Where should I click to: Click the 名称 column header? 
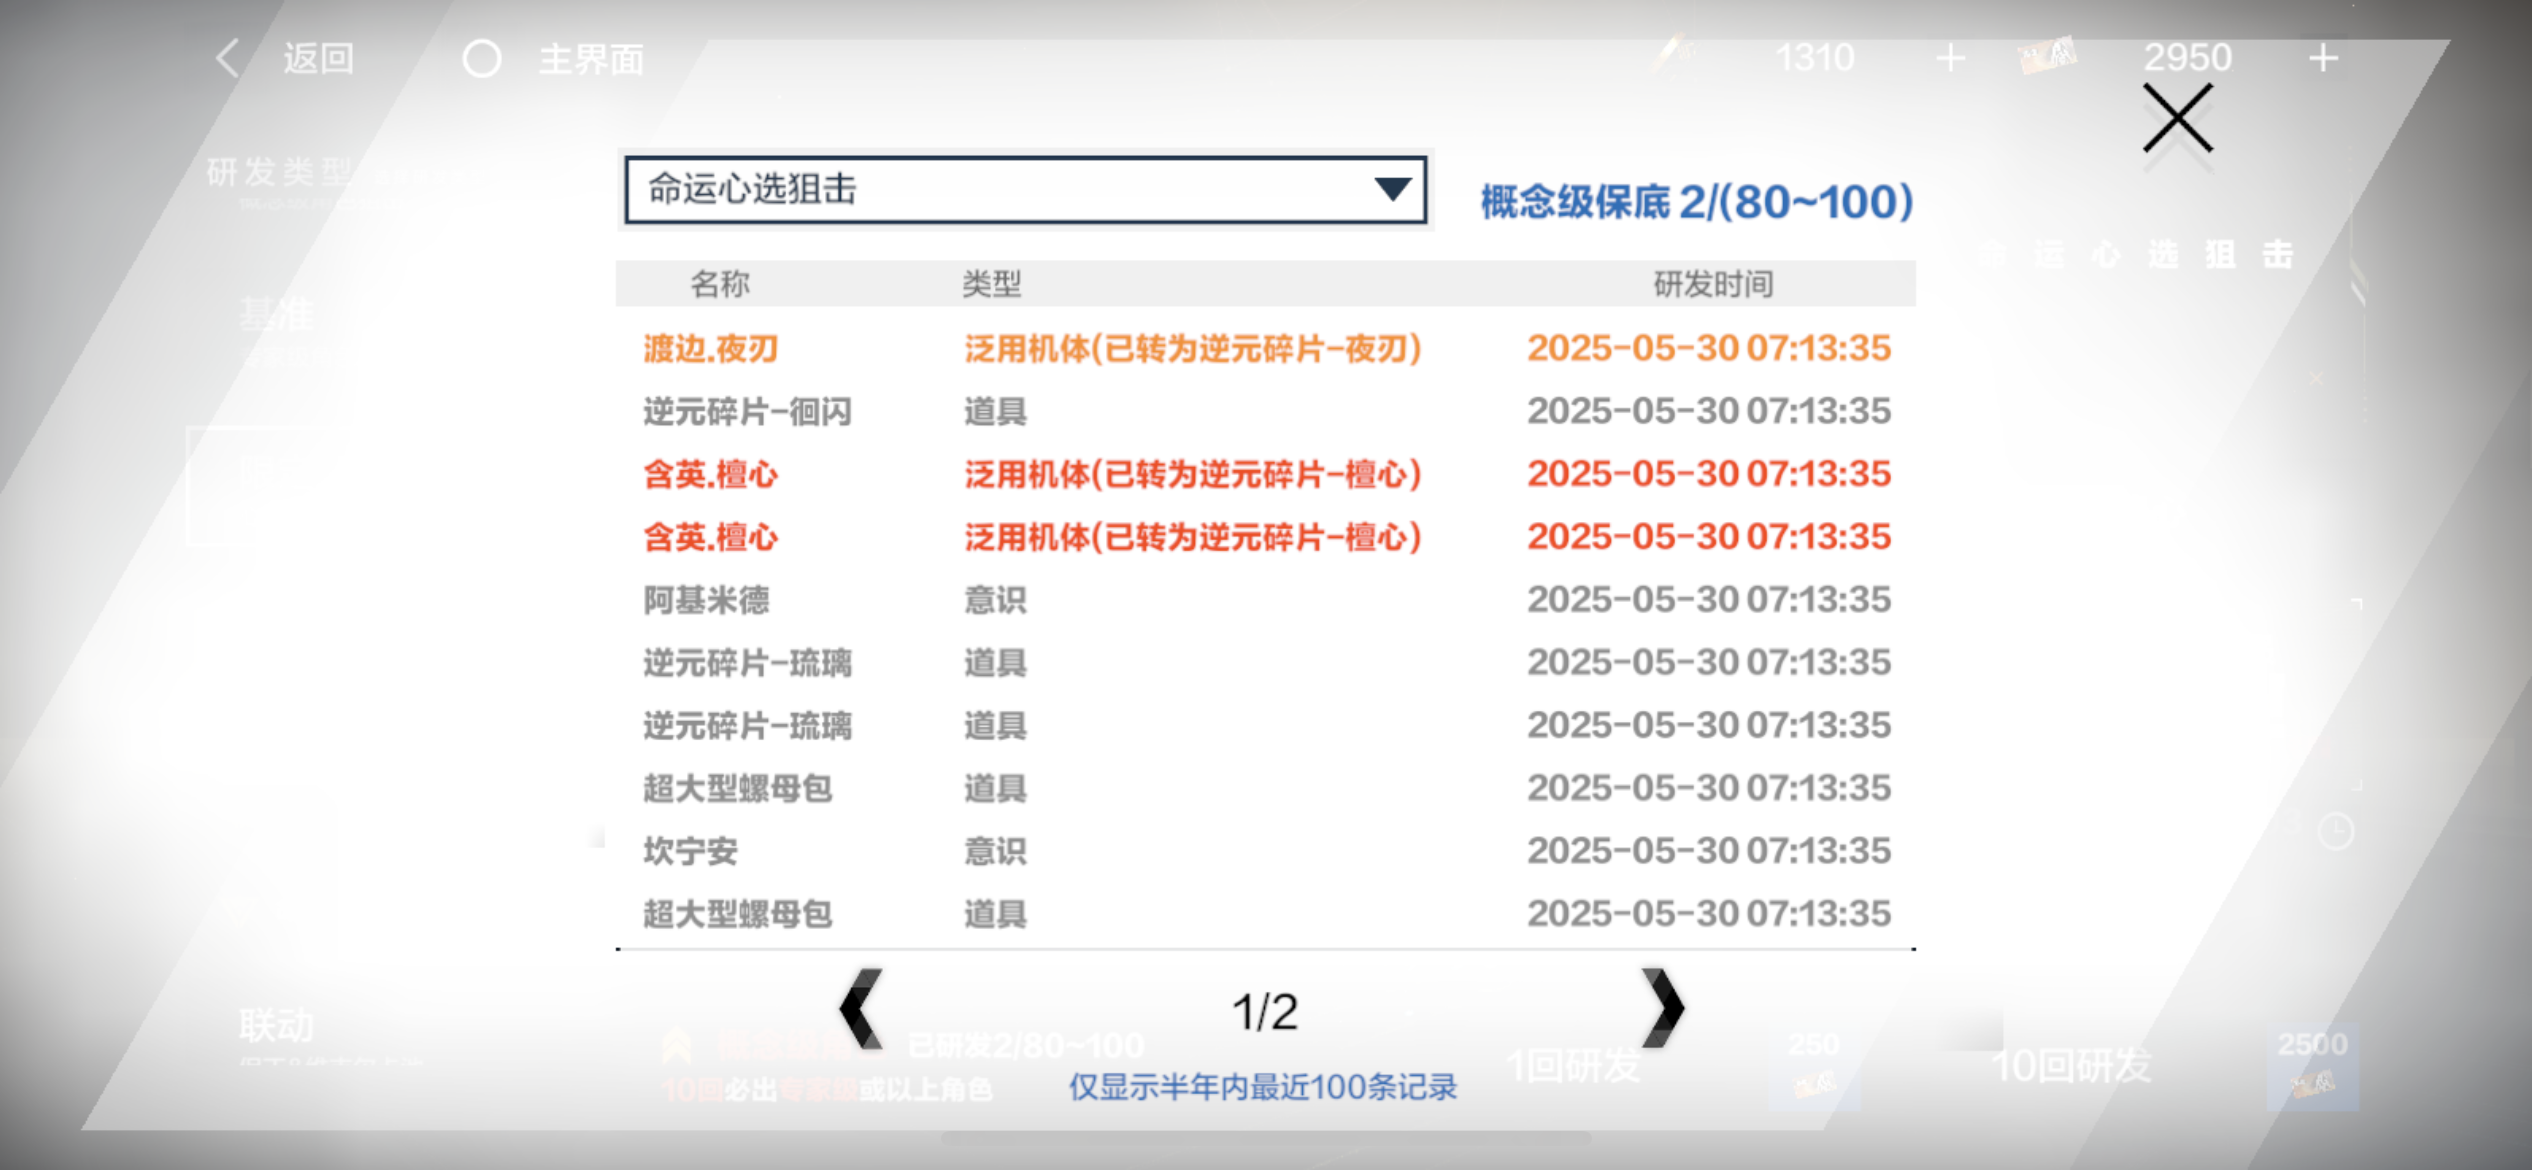[x=719, y=284]
